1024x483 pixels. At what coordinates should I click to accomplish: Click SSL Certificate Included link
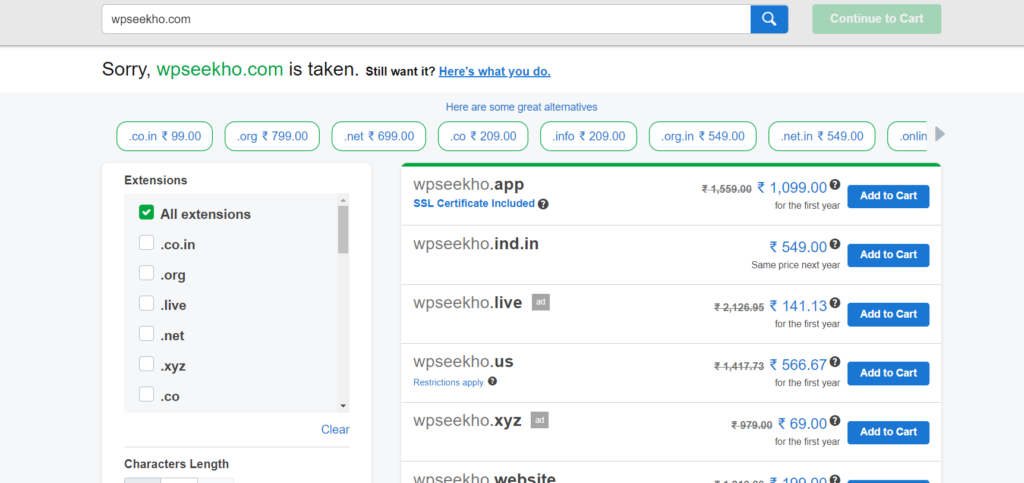(x=474, y=204)
